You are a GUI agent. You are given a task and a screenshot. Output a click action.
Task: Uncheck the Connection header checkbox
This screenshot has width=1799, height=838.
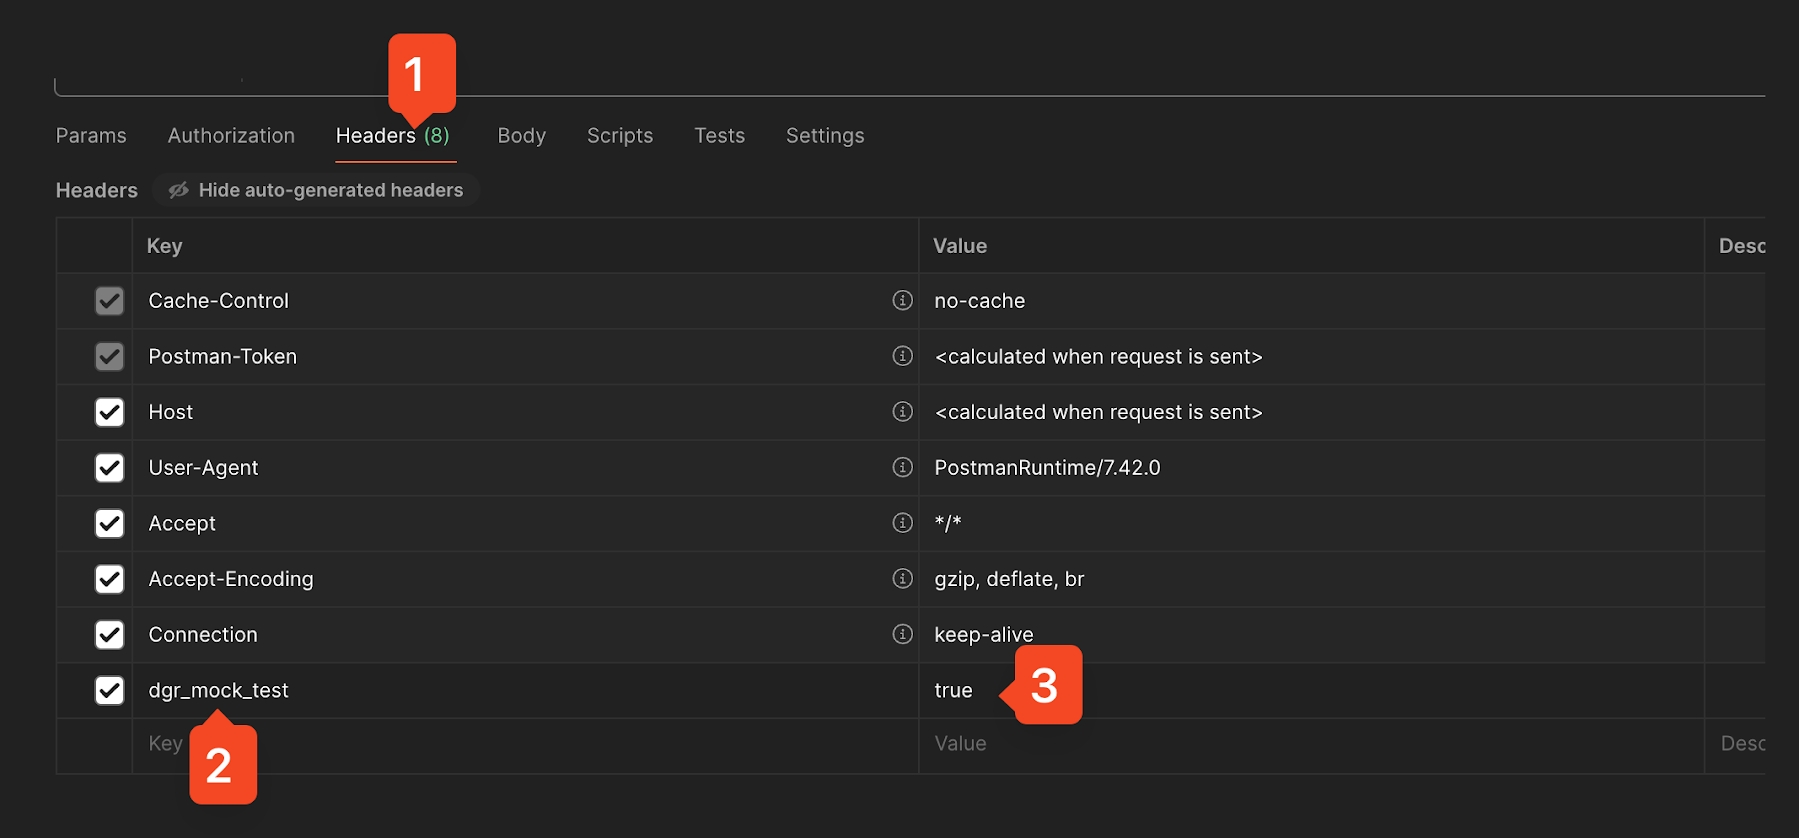pyautogui.click(x=109, y=635)
